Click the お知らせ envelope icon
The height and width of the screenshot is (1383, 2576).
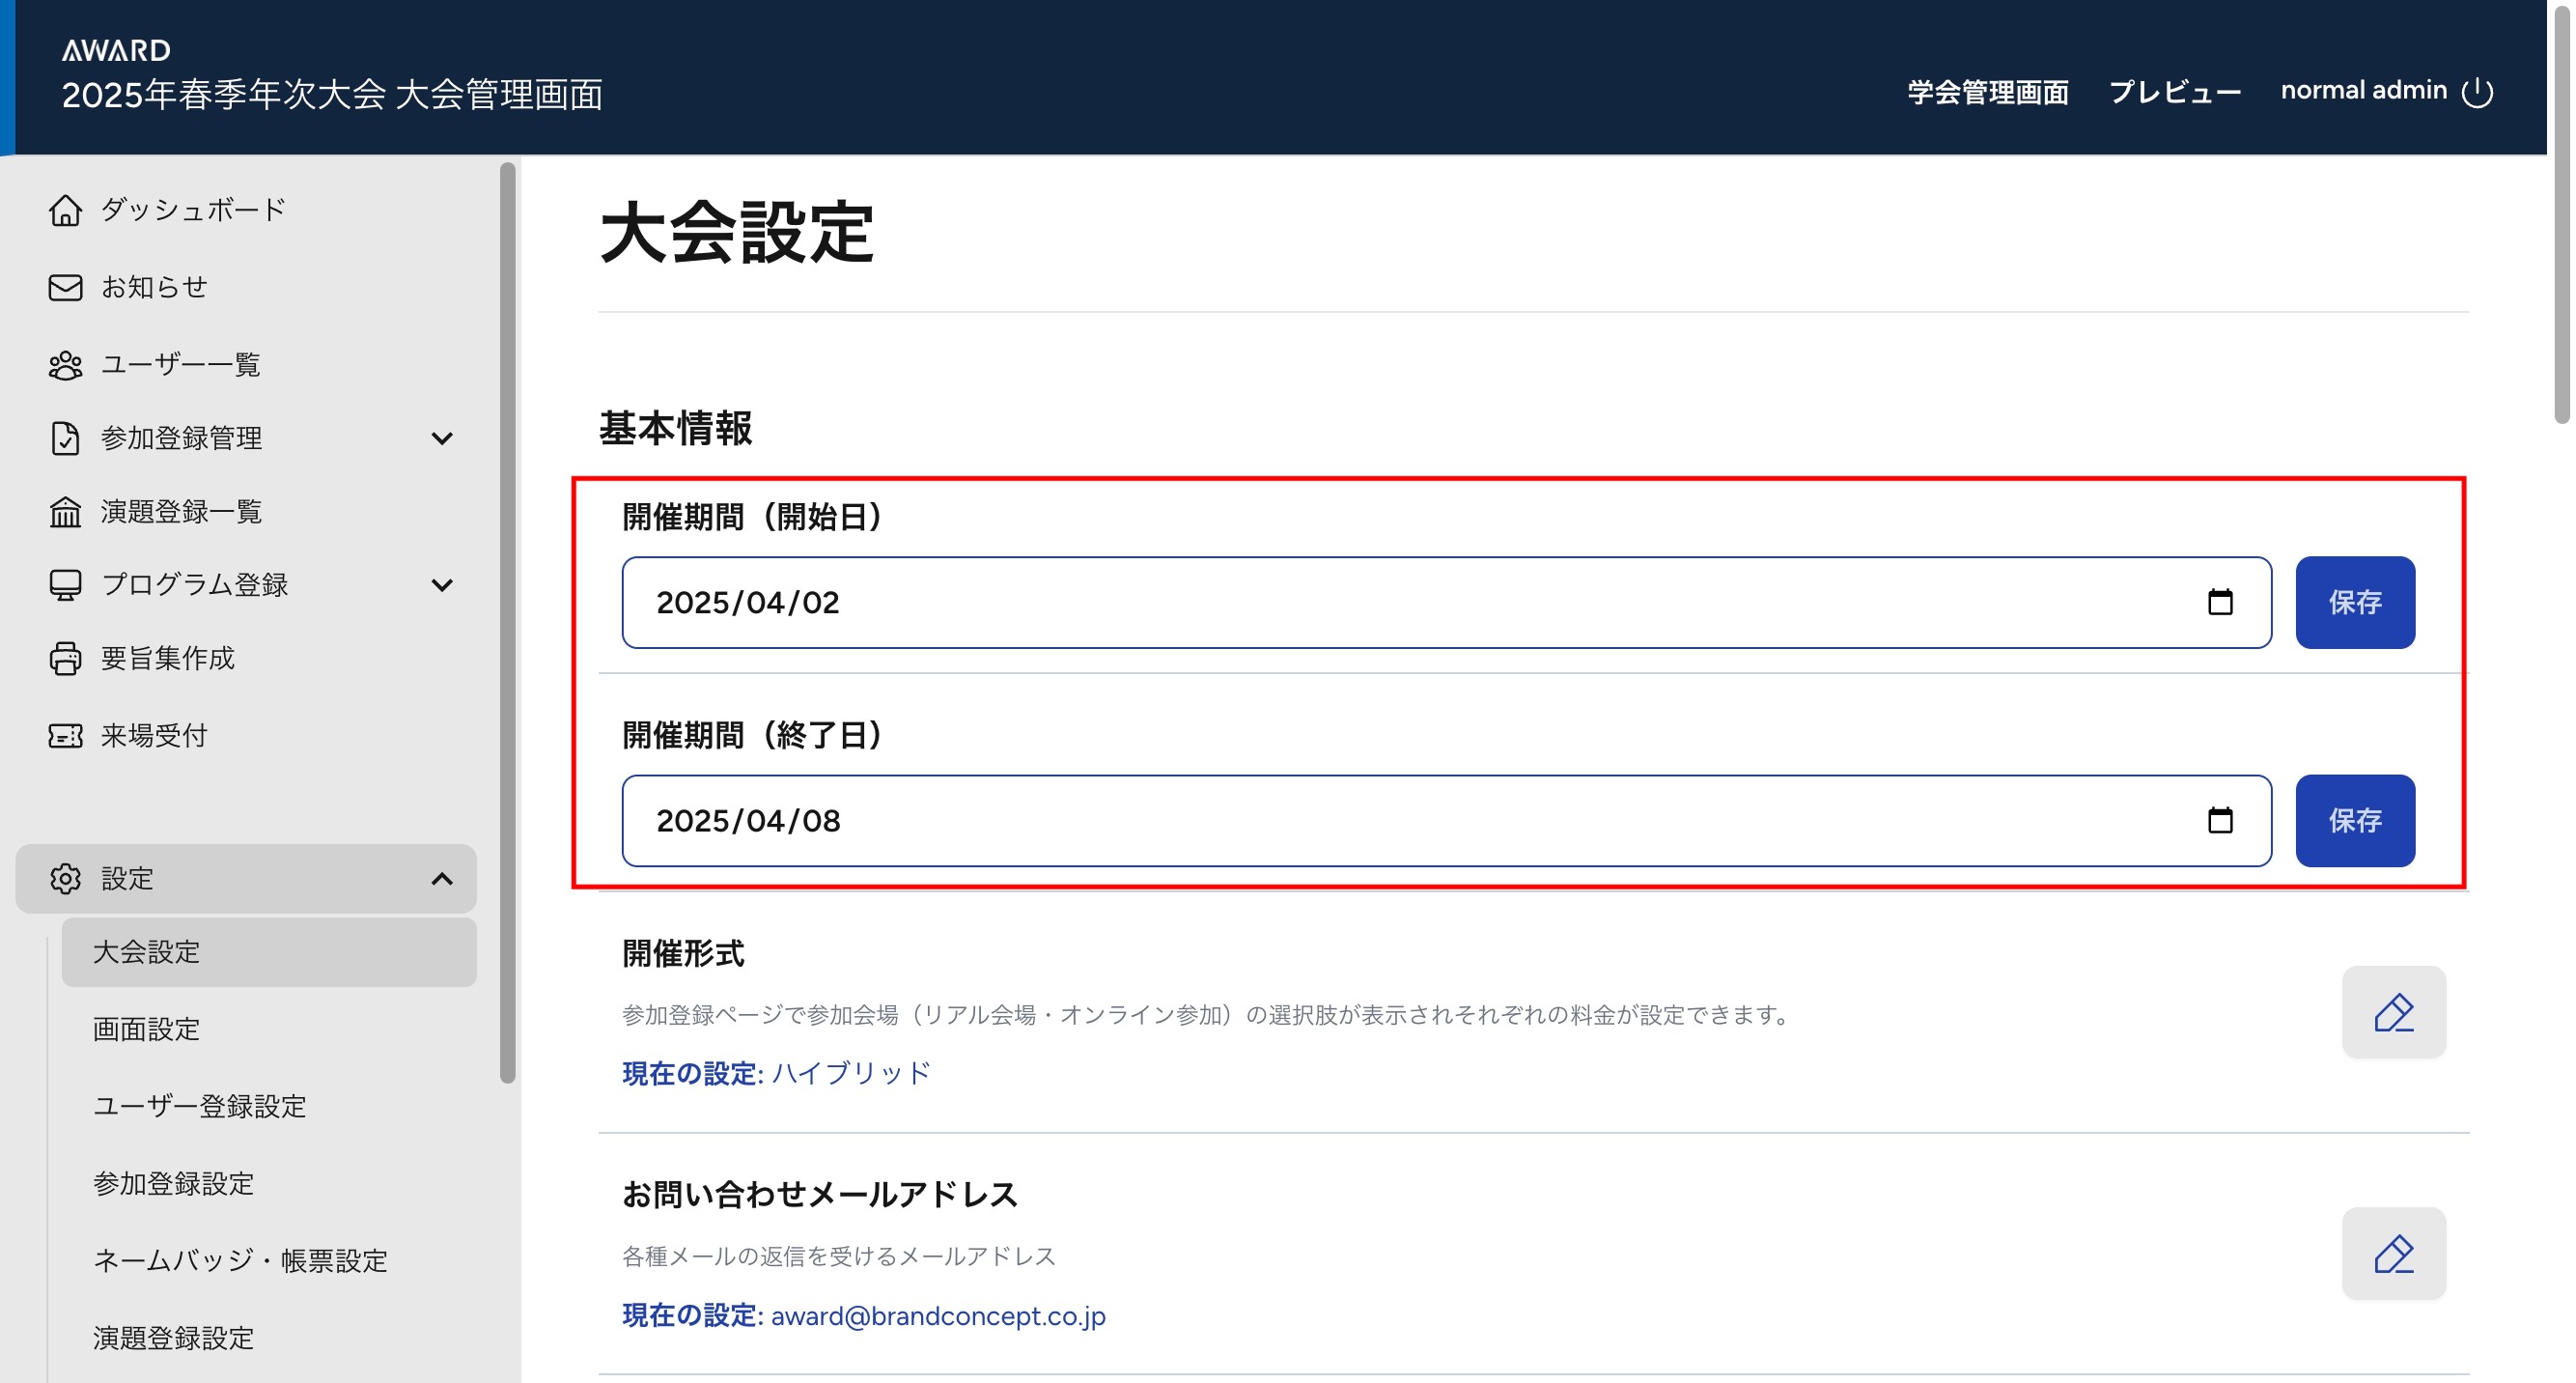(65, 288)
